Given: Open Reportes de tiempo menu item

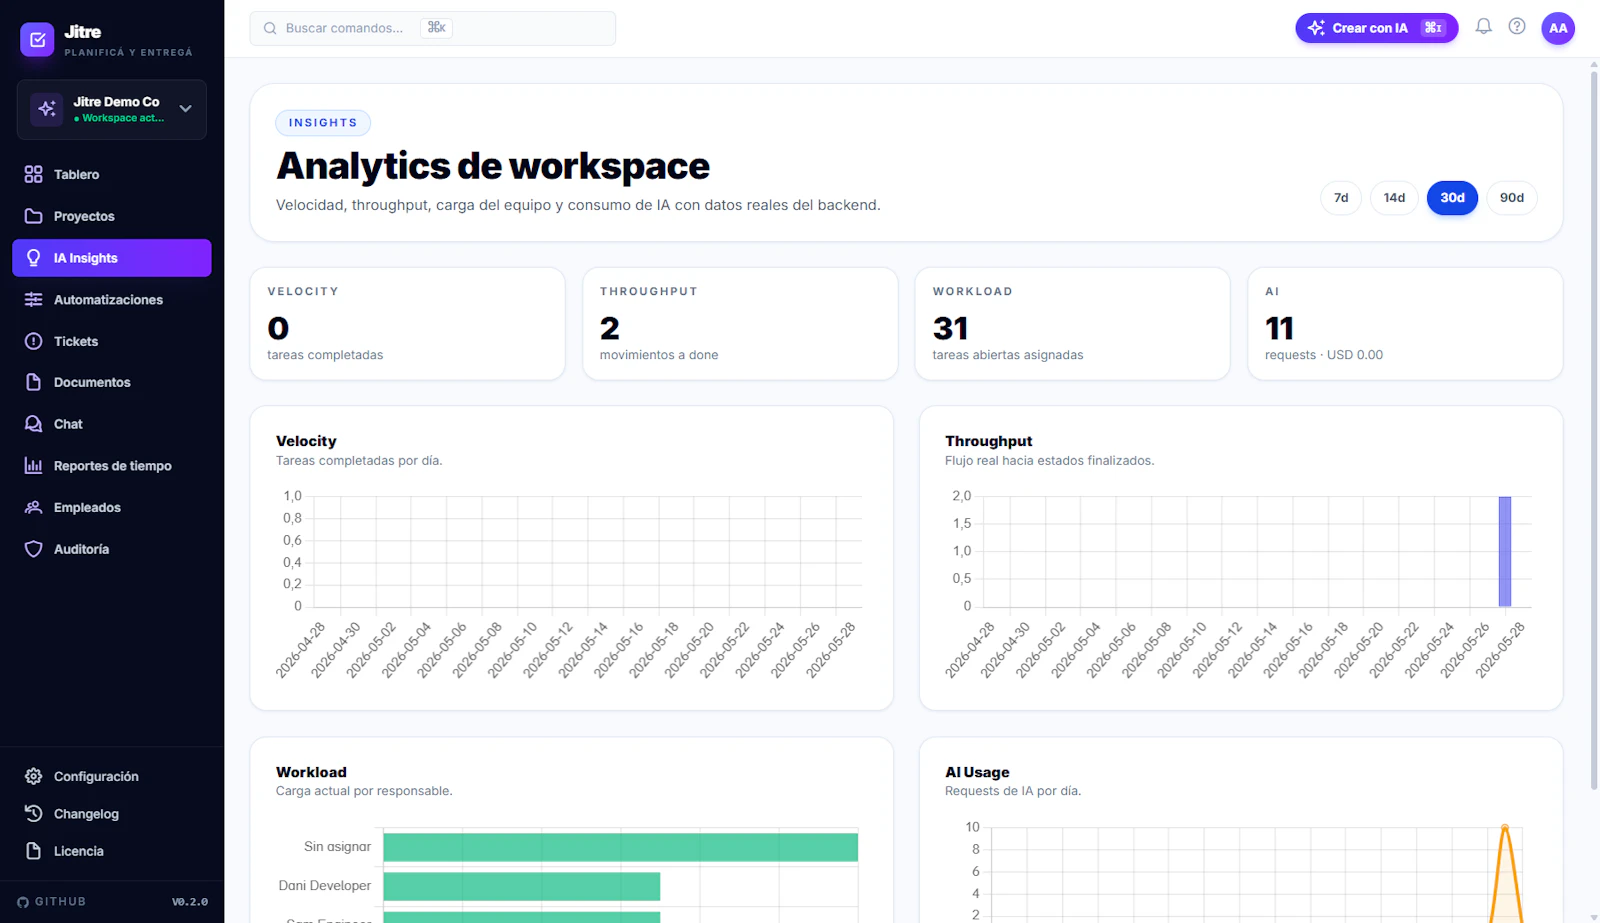Looking at the screenshot, I should pos(112,466).
